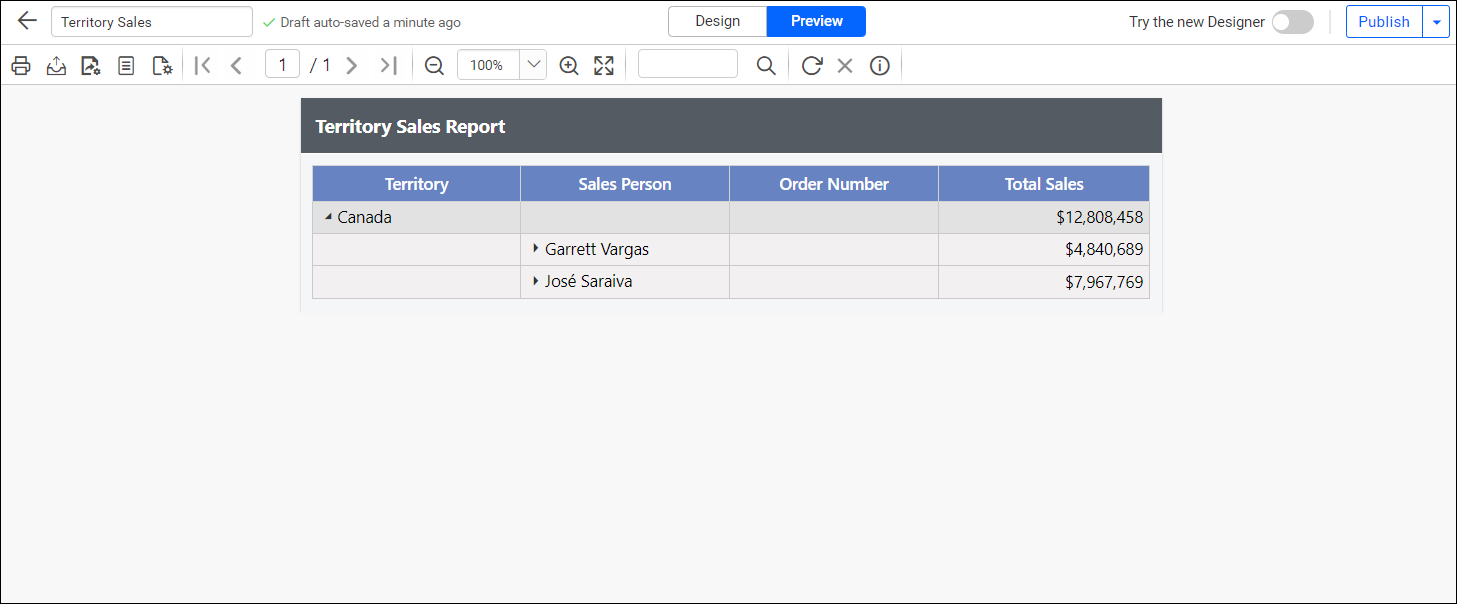Select the zoom in icon
Screen dimensions: 1457x604
pyautogui.click(x=568, y=64)
